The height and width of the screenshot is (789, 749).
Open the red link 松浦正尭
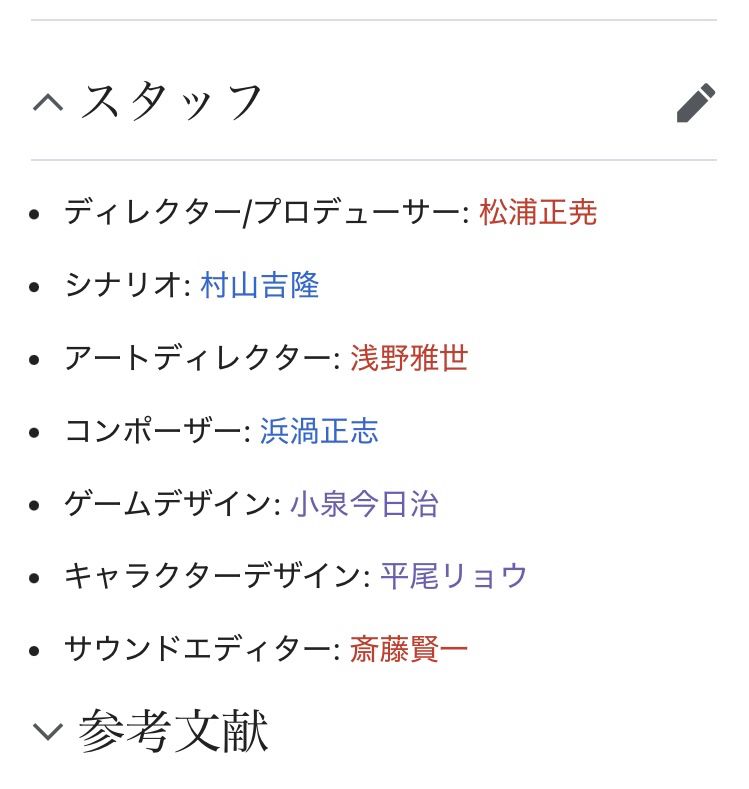[538, 212]
